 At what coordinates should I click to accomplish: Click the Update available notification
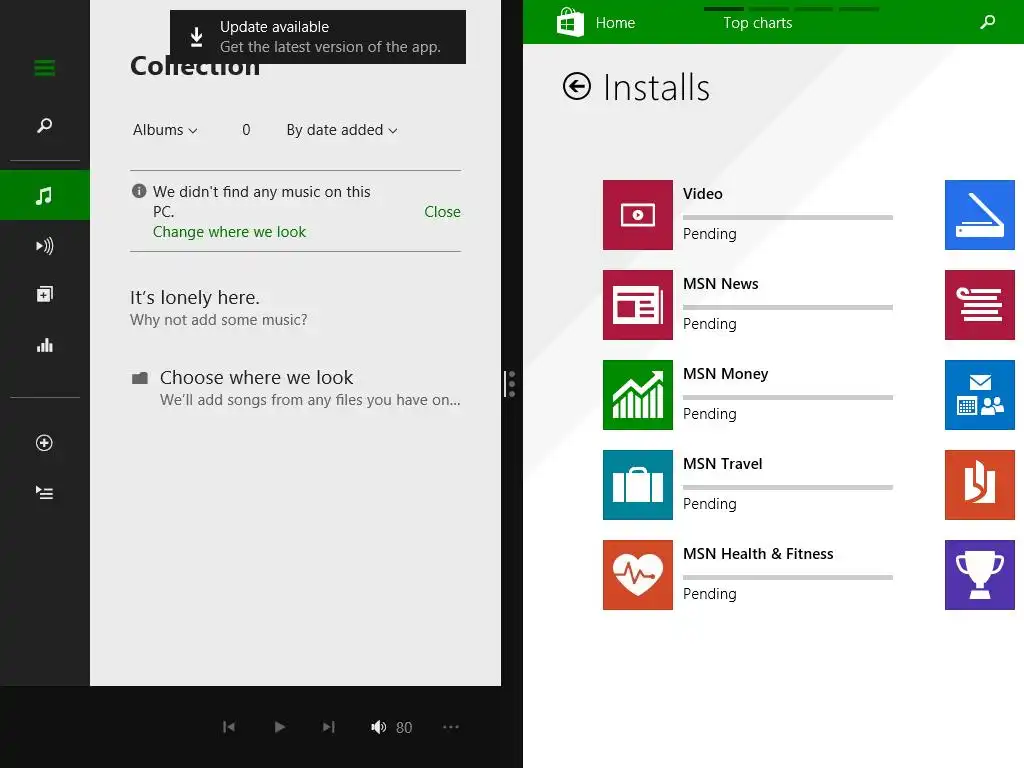318,37
